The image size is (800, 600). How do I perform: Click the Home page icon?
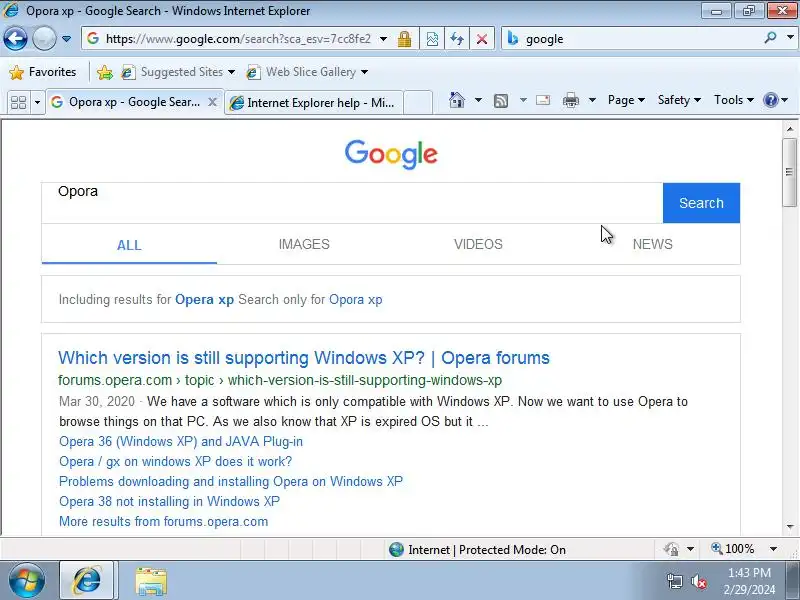[457, 100]
